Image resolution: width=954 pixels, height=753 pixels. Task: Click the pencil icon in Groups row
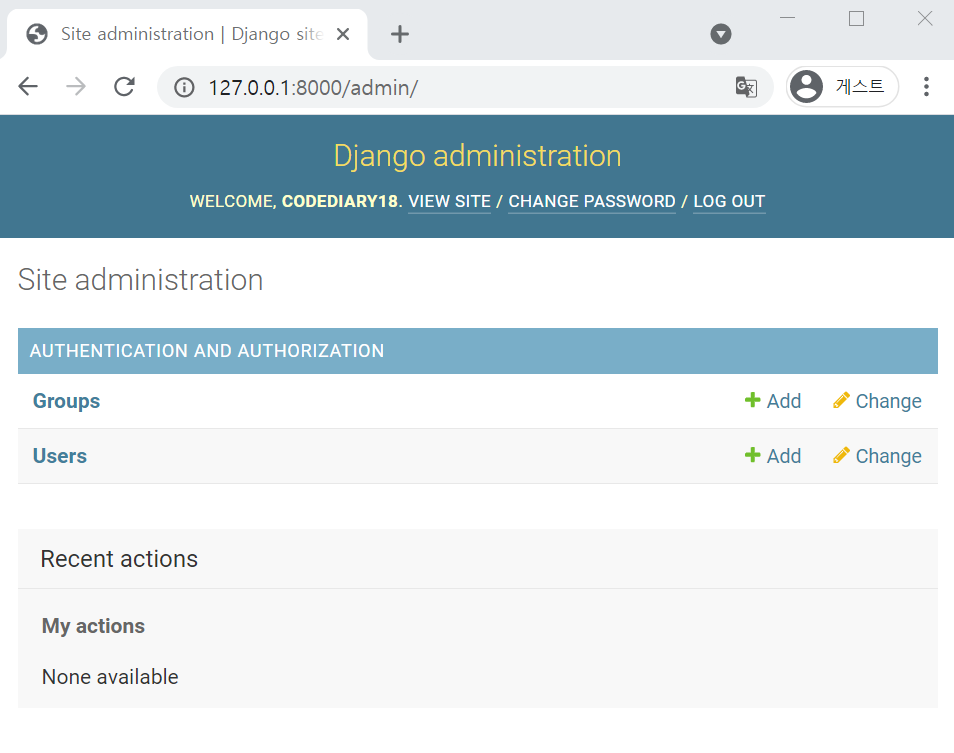[841, 400]
